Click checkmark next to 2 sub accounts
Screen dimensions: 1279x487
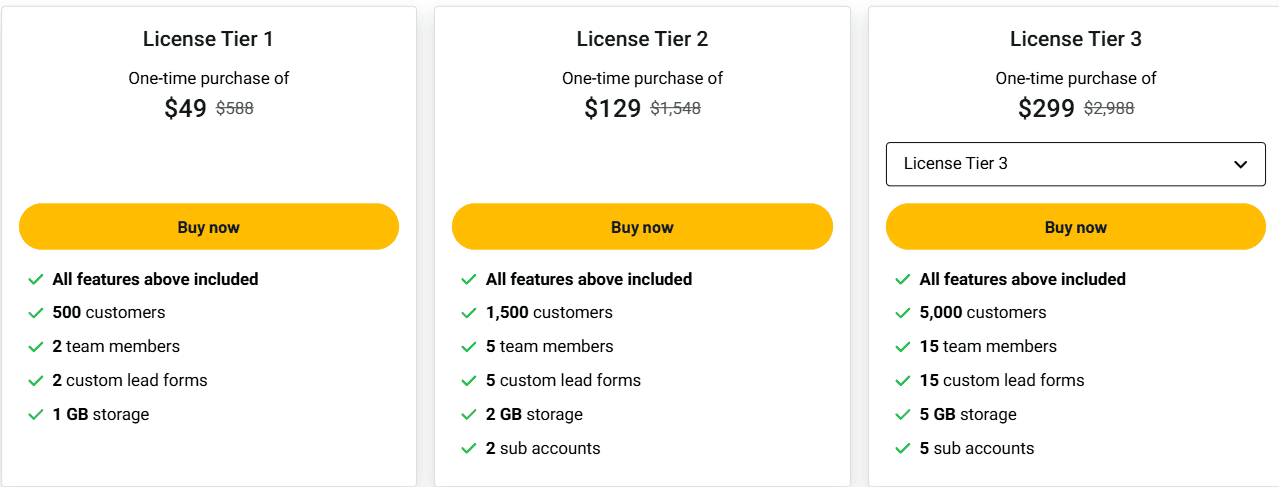click(x=469, y=448)
